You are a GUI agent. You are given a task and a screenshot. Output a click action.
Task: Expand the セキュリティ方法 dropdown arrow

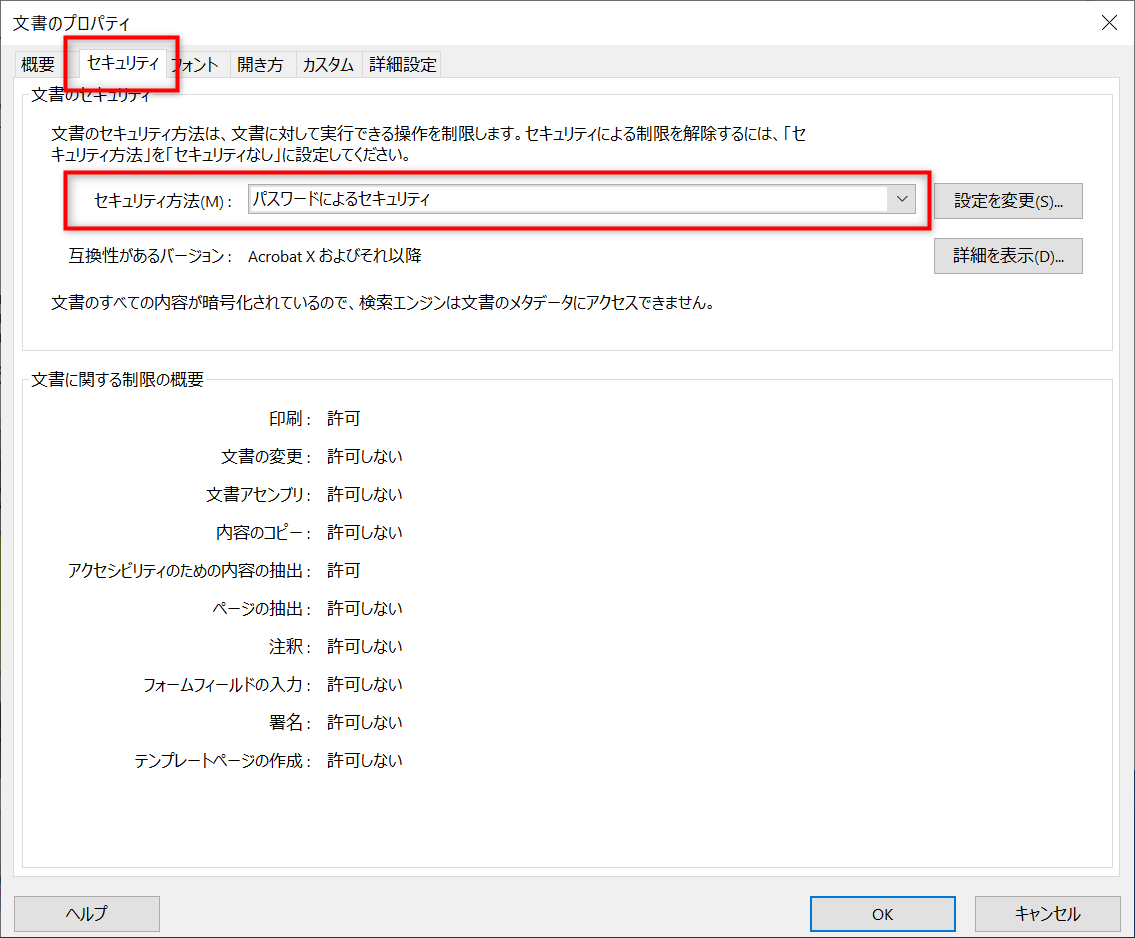pos(901,199)
